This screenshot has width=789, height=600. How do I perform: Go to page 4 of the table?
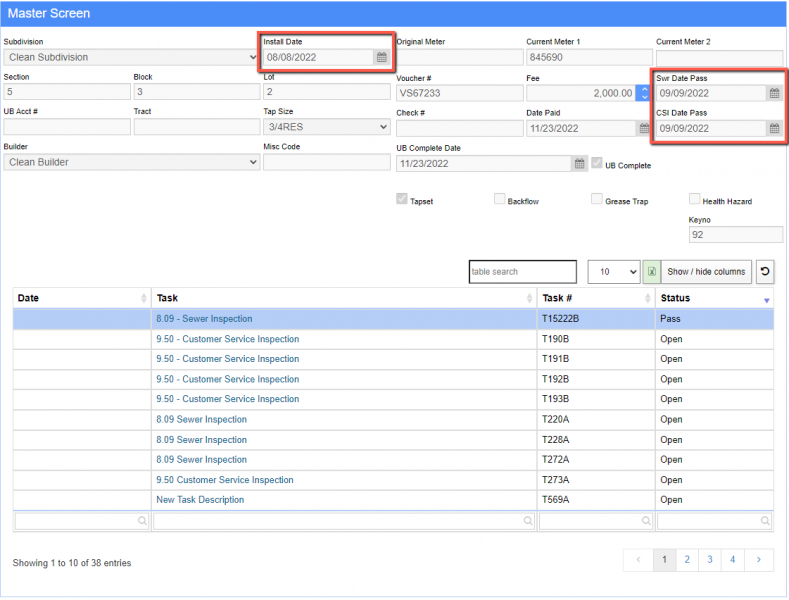732,560
